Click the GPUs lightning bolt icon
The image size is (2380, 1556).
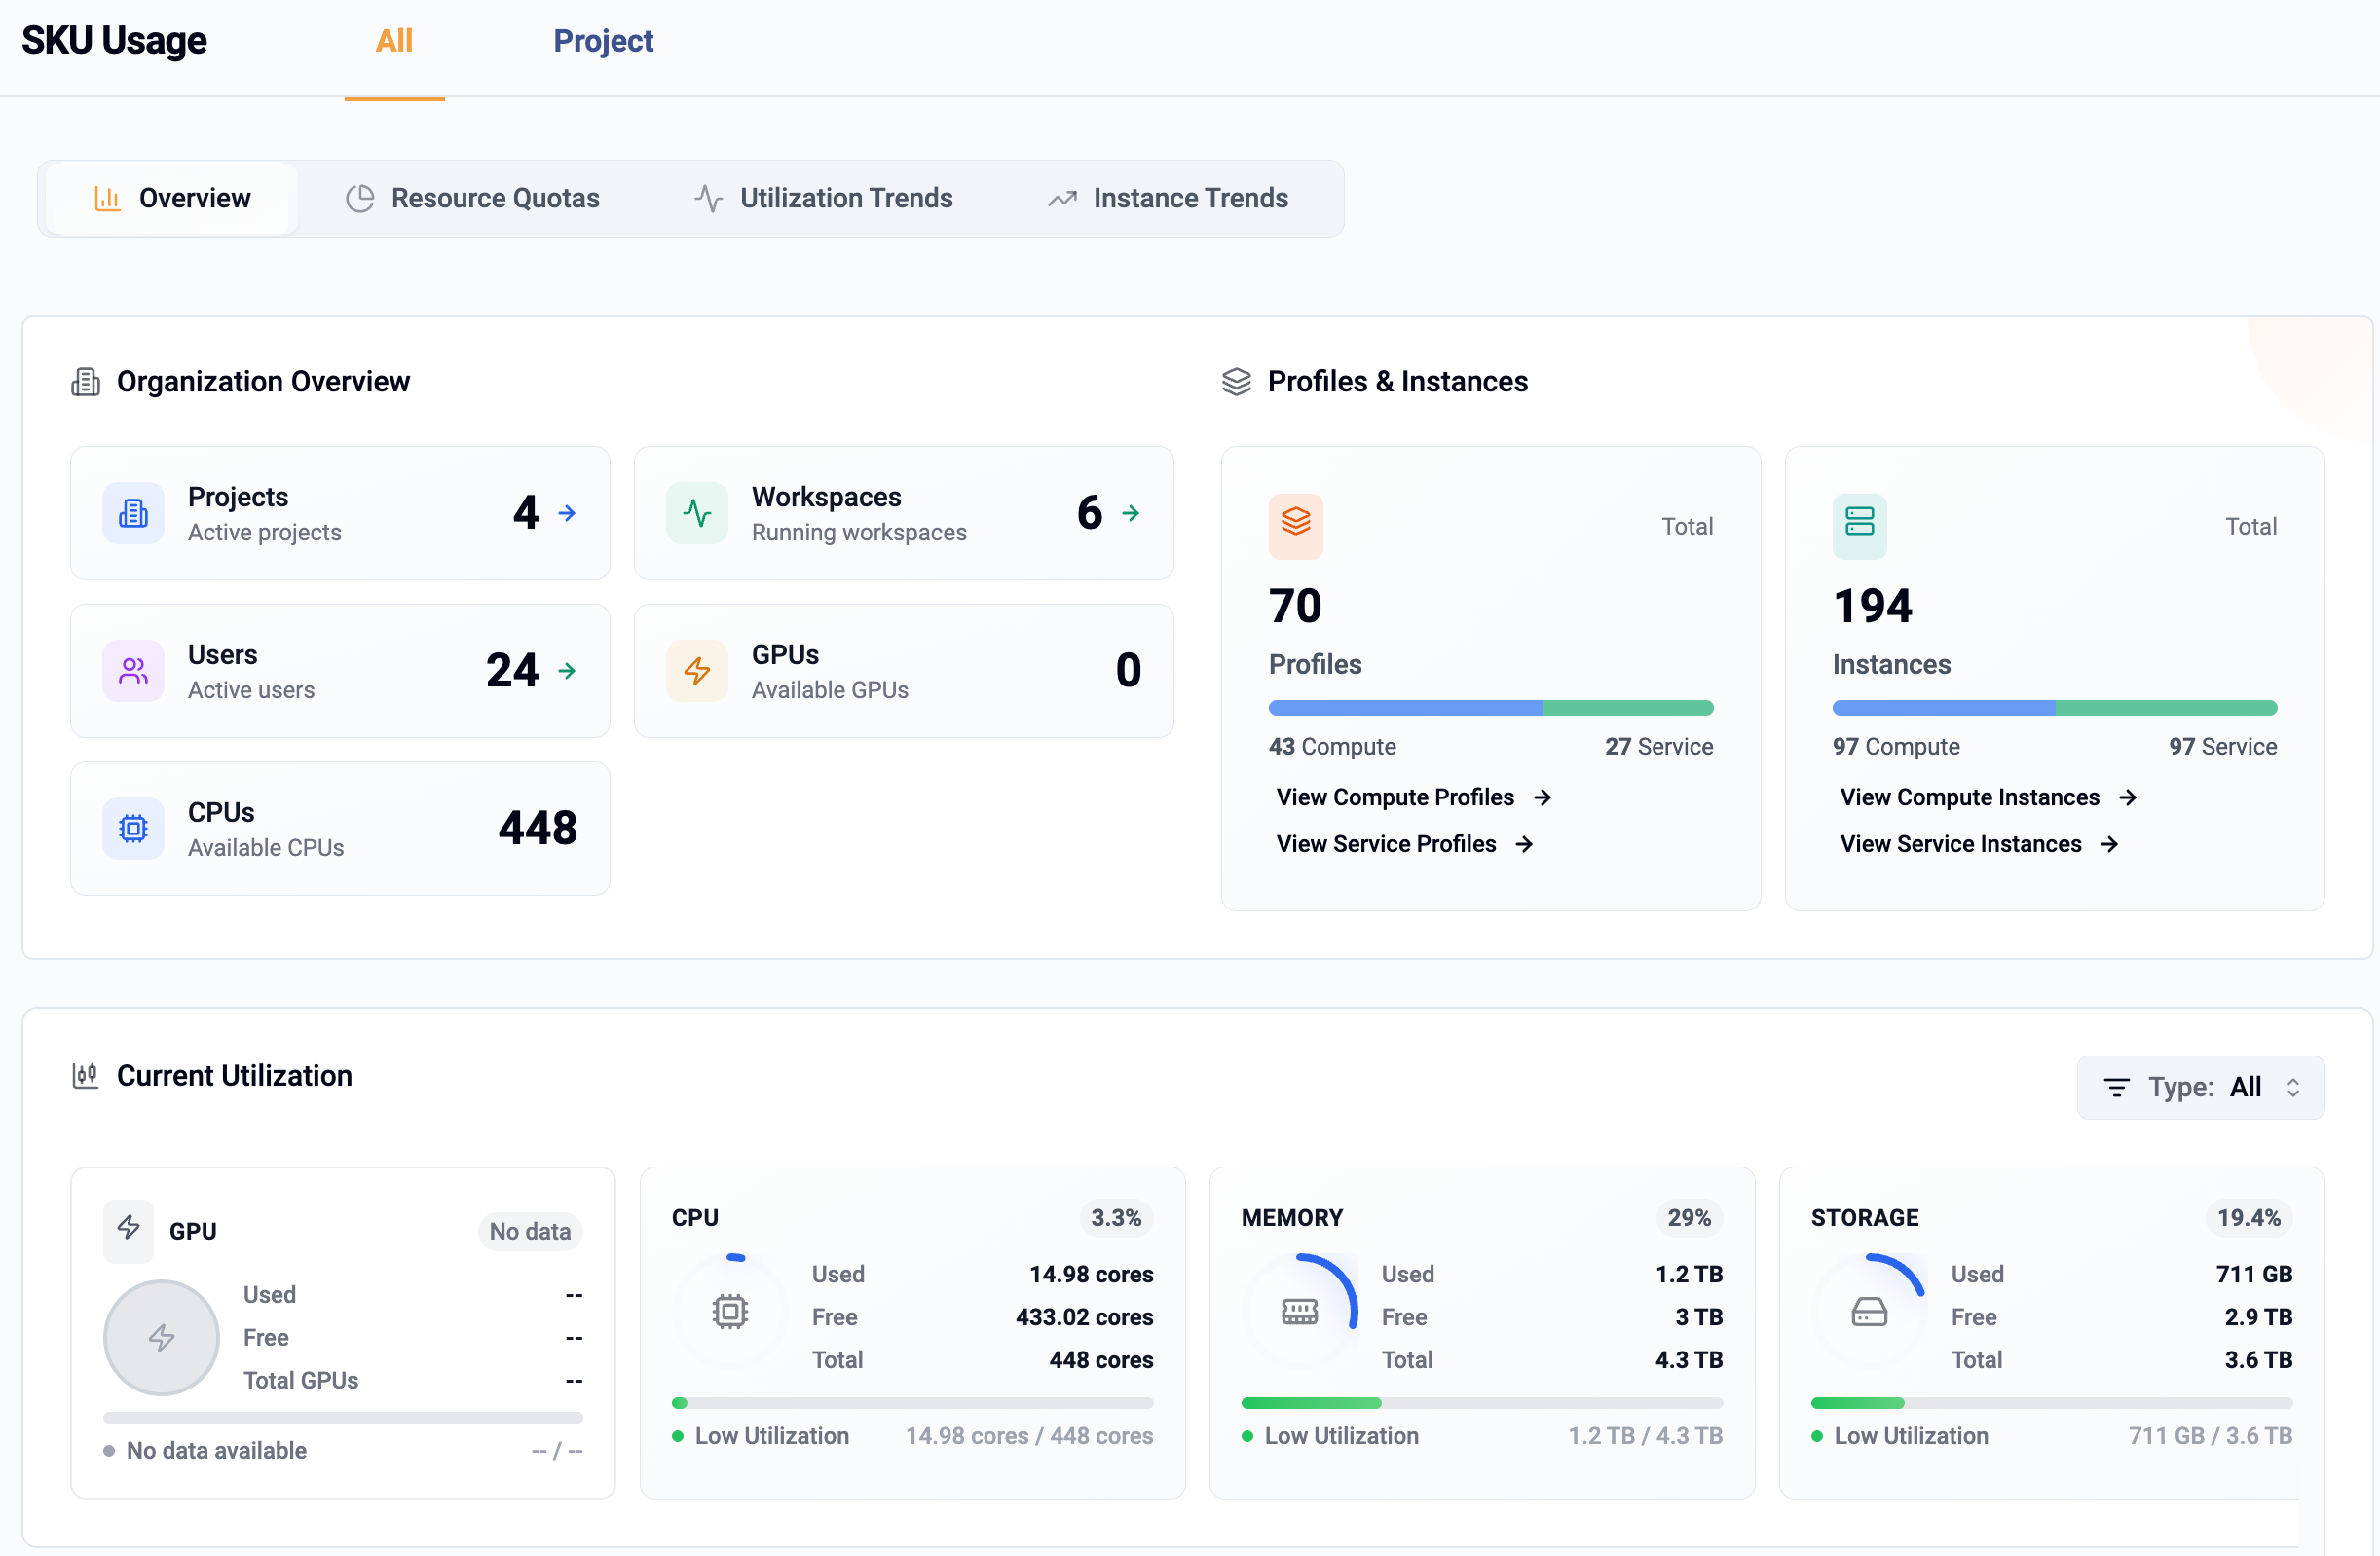coord(696,671)
